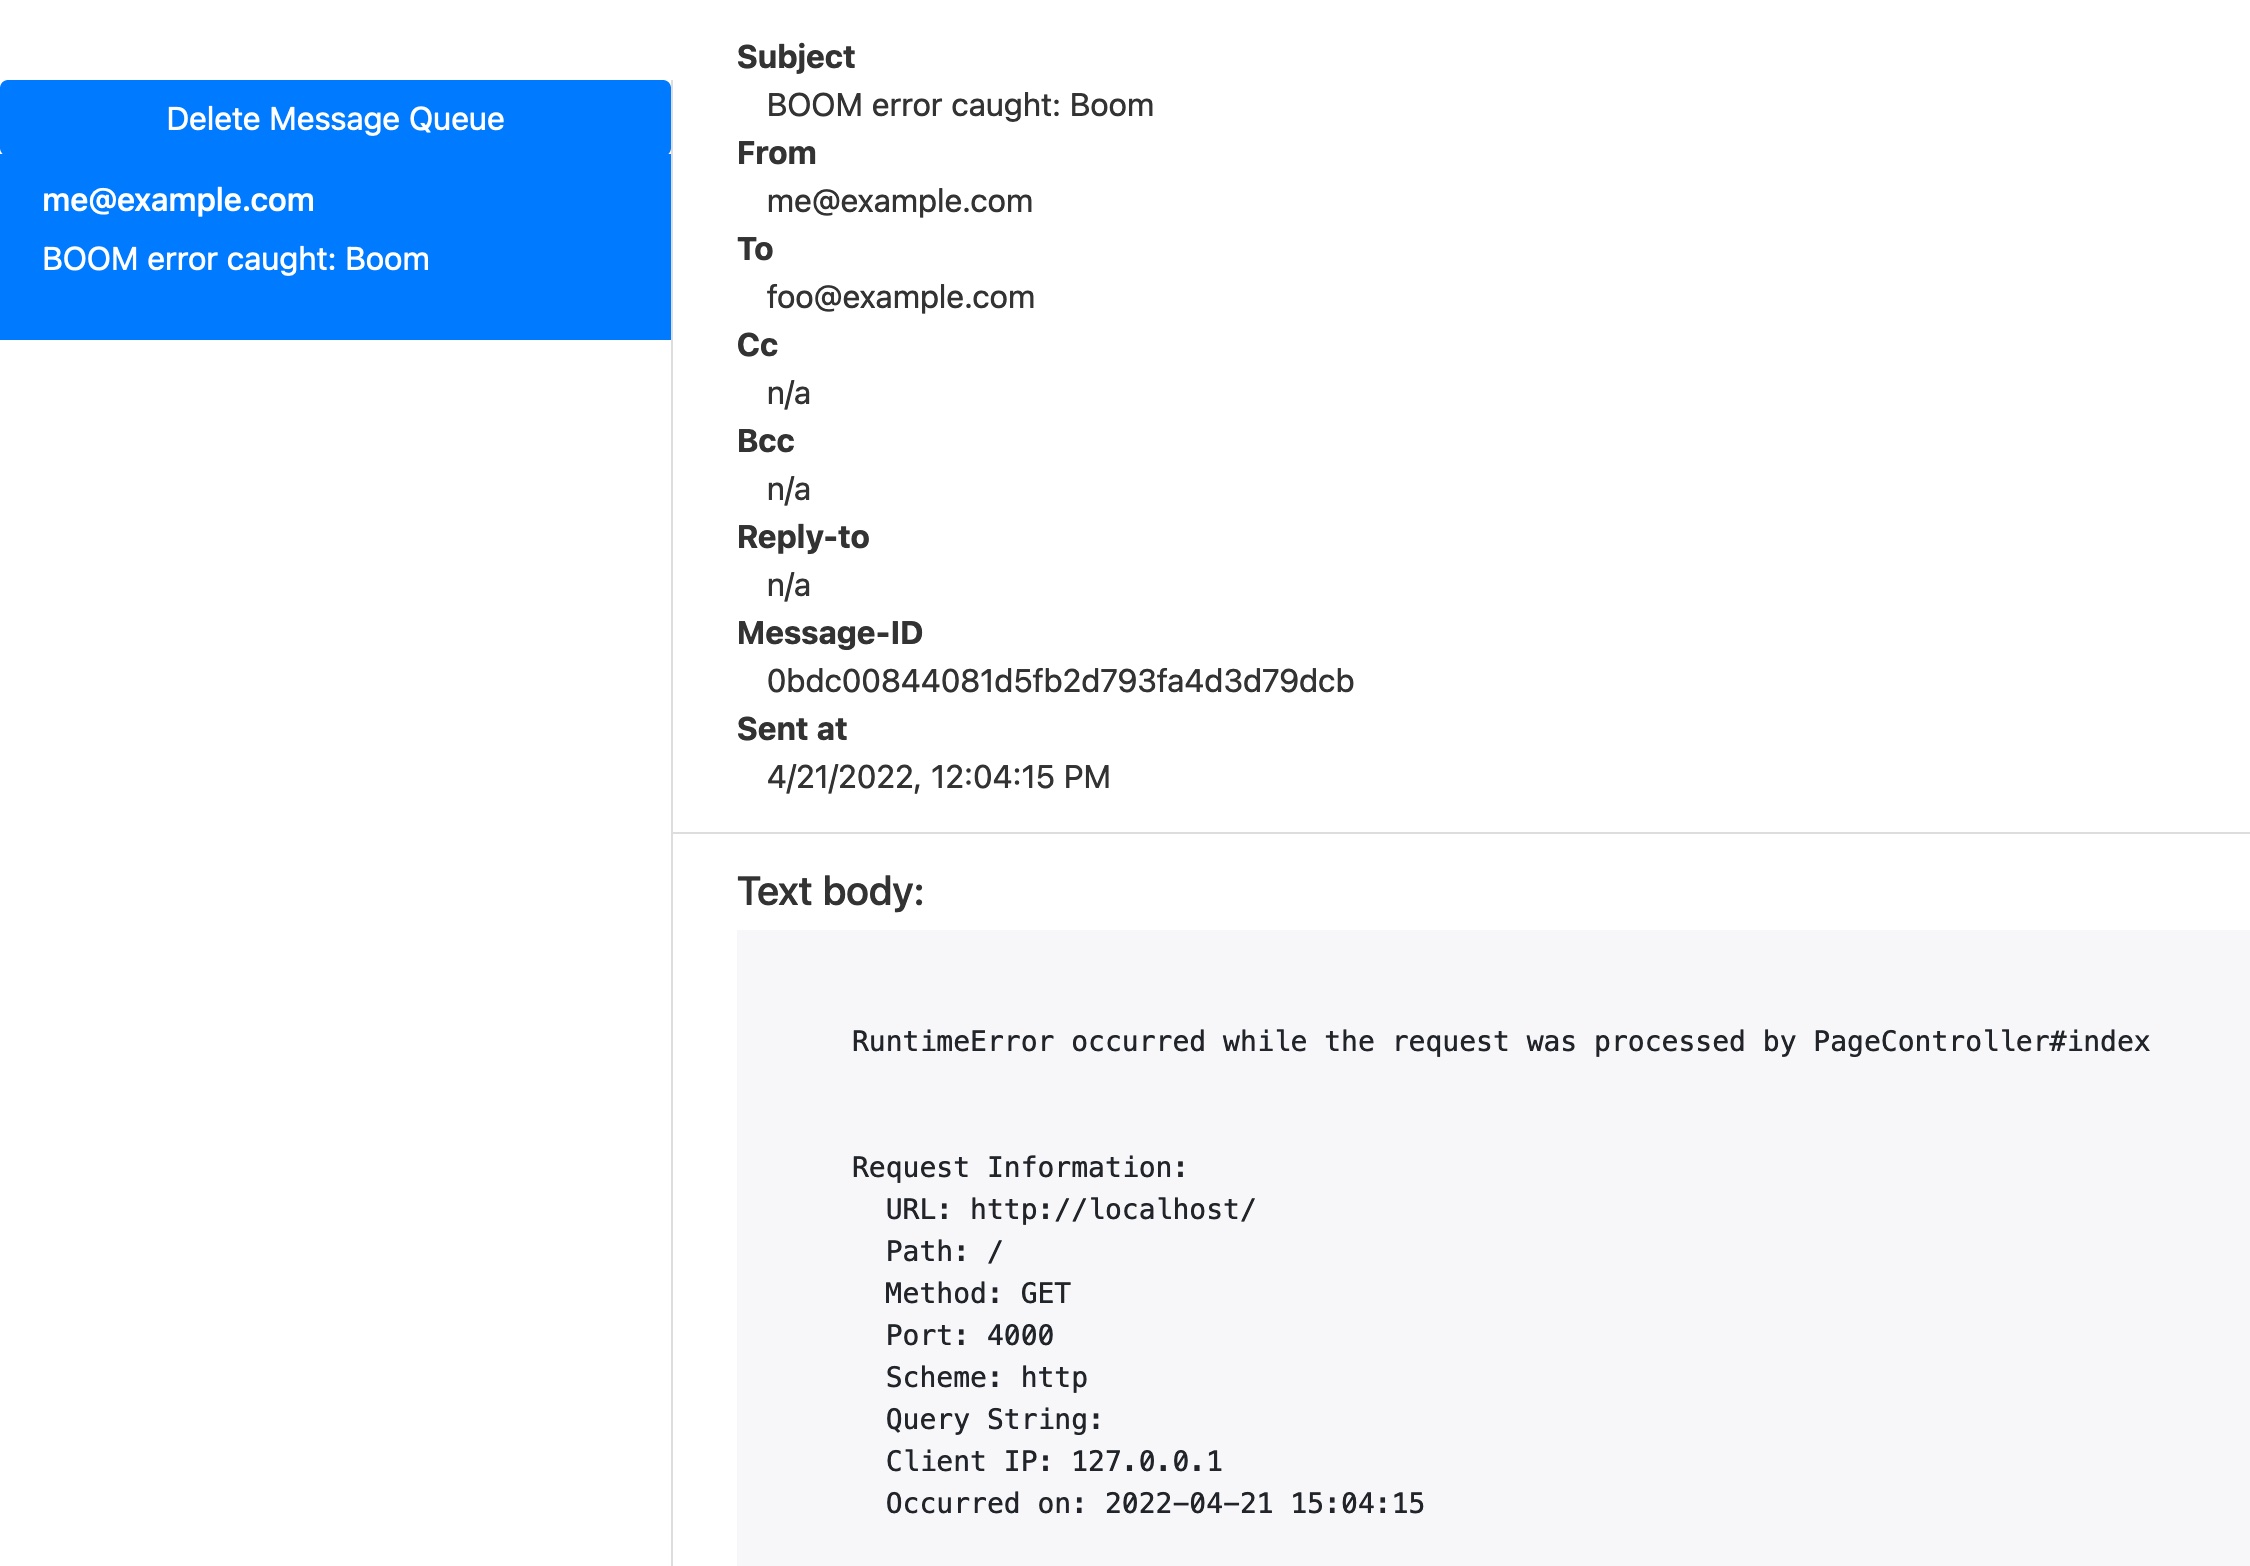Click the 'Occurred on: 2022-04-21 15:04:15' line
The image size is (2250, 1566).
coord(1155,1503)
